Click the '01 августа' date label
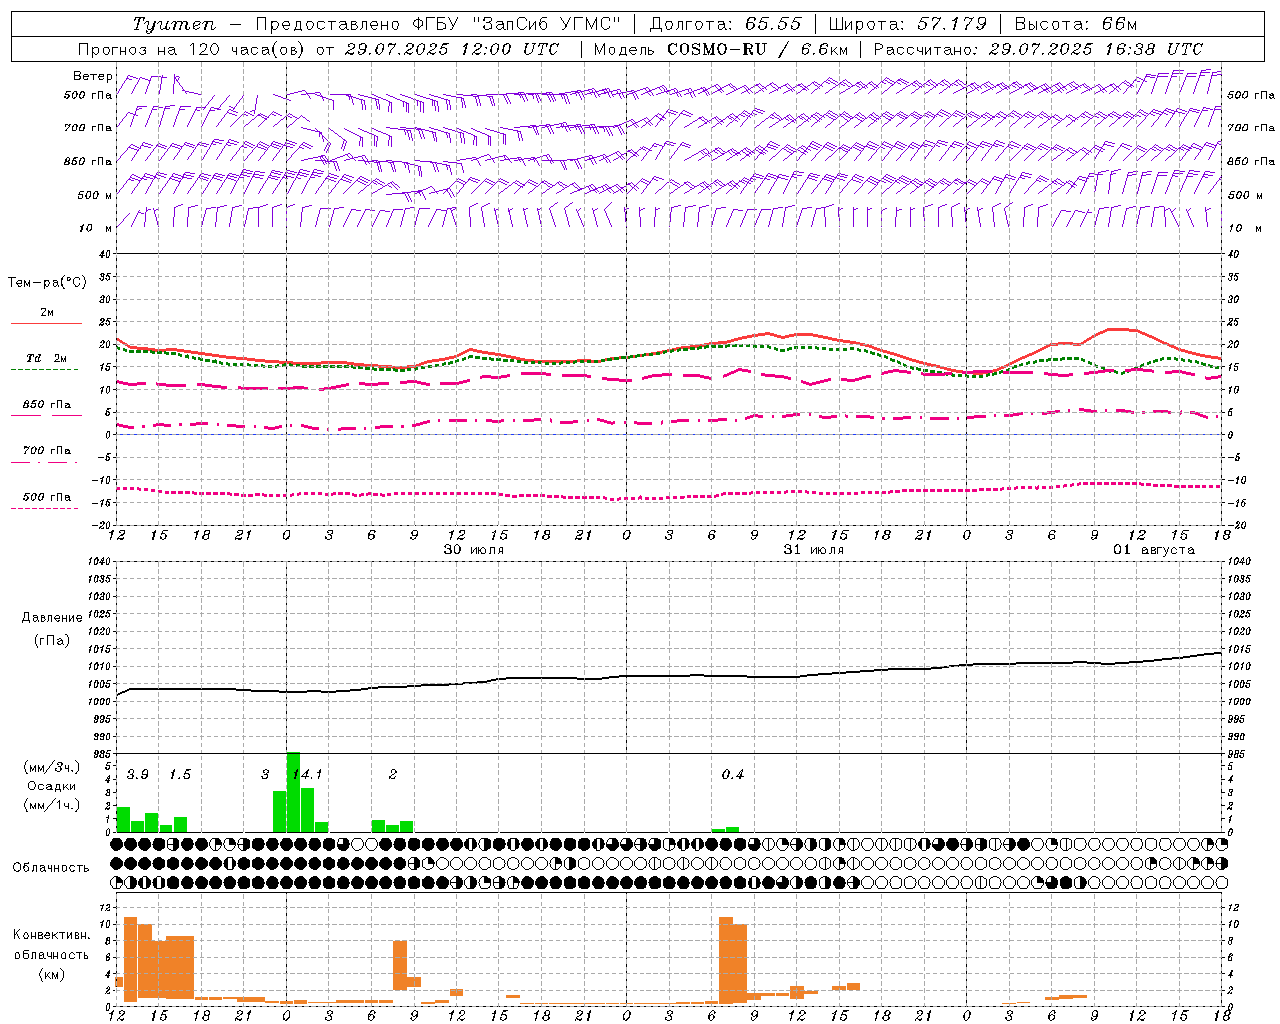The height and width of the screenshot is (1024, 1280). pos(1154,550)
